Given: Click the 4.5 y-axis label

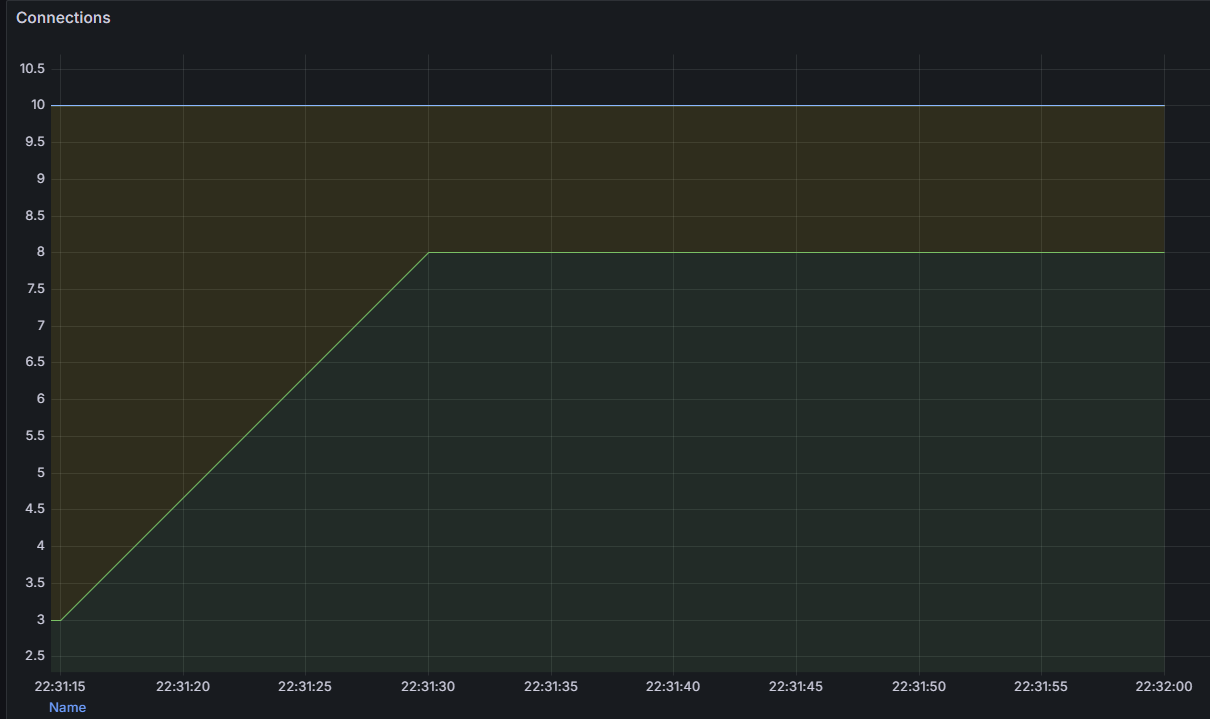Looking at the screenshot, I should [36, 509].
